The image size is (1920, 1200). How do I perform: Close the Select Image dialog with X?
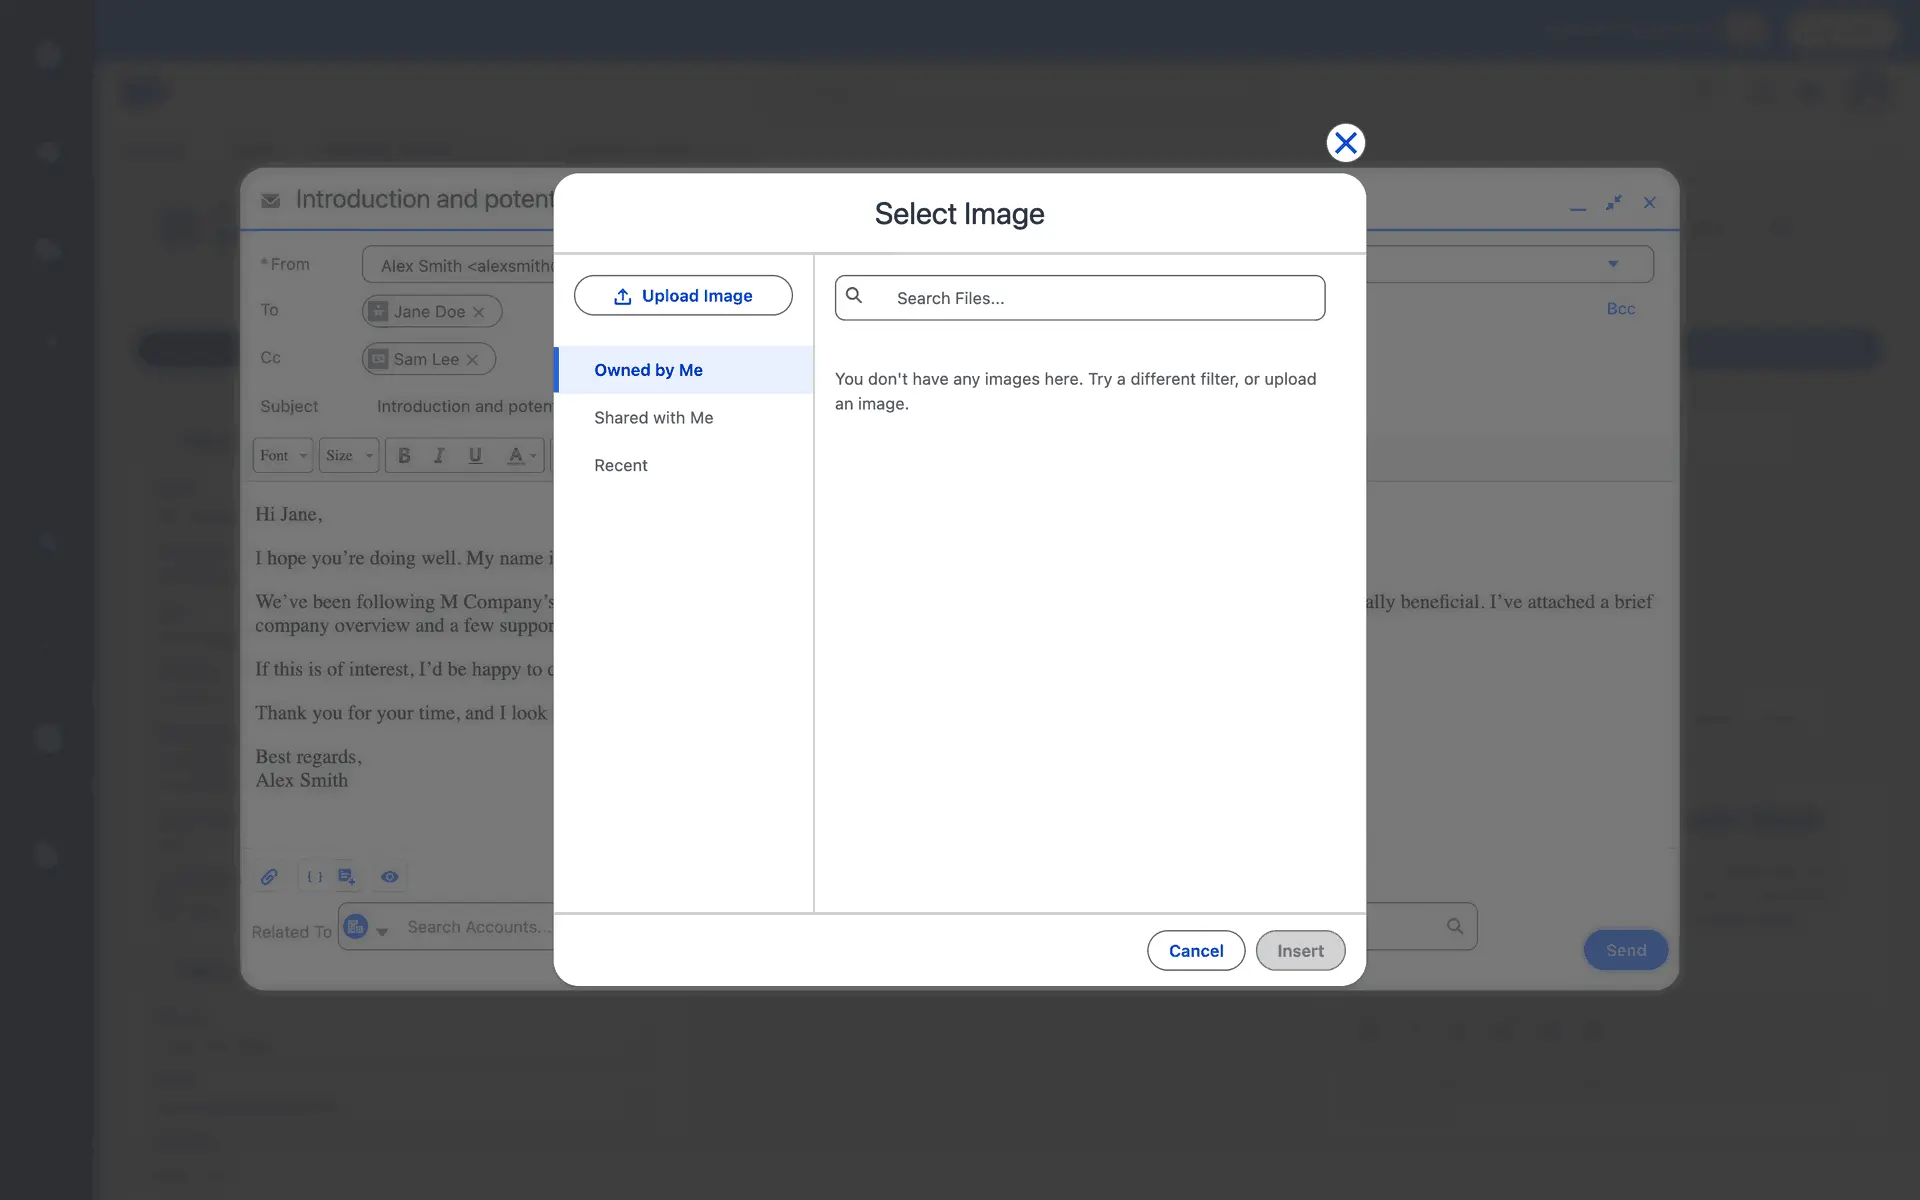tap(1345, 143)
